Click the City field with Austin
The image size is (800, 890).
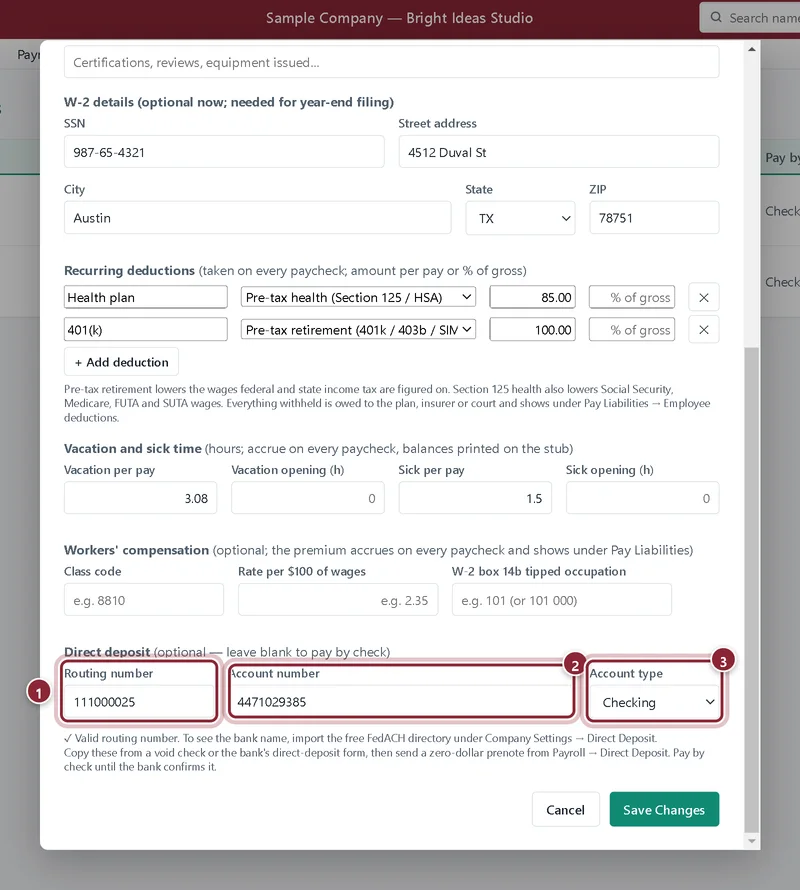[258, 217]
